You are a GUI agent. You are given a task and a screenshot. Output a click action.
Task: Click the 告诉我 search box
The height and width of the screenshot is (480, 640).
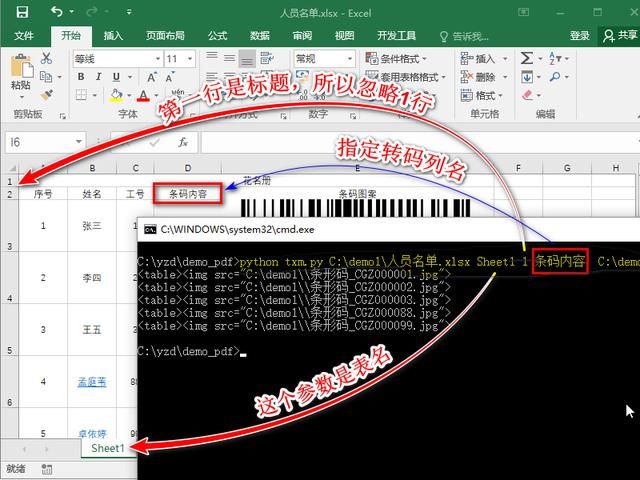coord(464,37)
